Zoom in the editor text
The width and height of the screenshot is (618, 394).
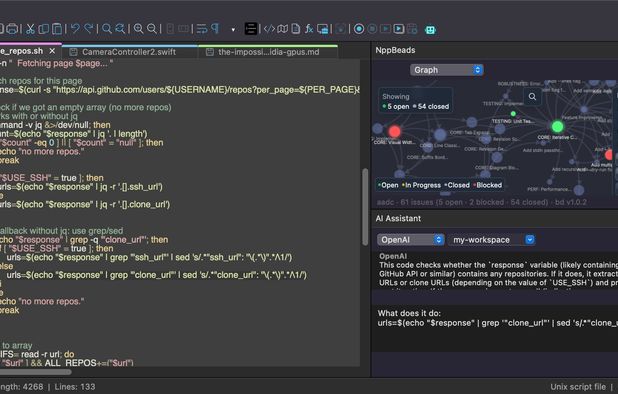(138, 29)
